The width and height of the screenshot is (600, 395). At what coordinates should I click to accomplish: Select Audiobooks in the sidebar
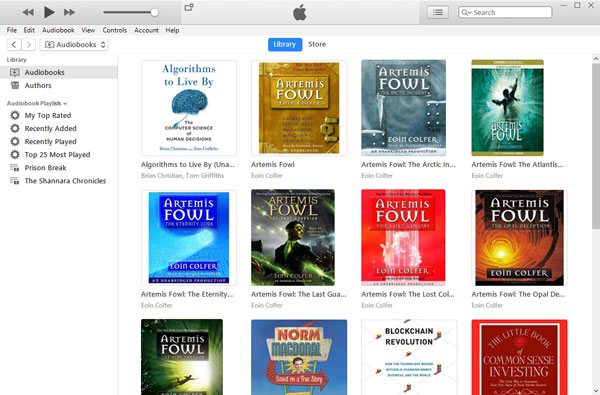tap(59, 72)
